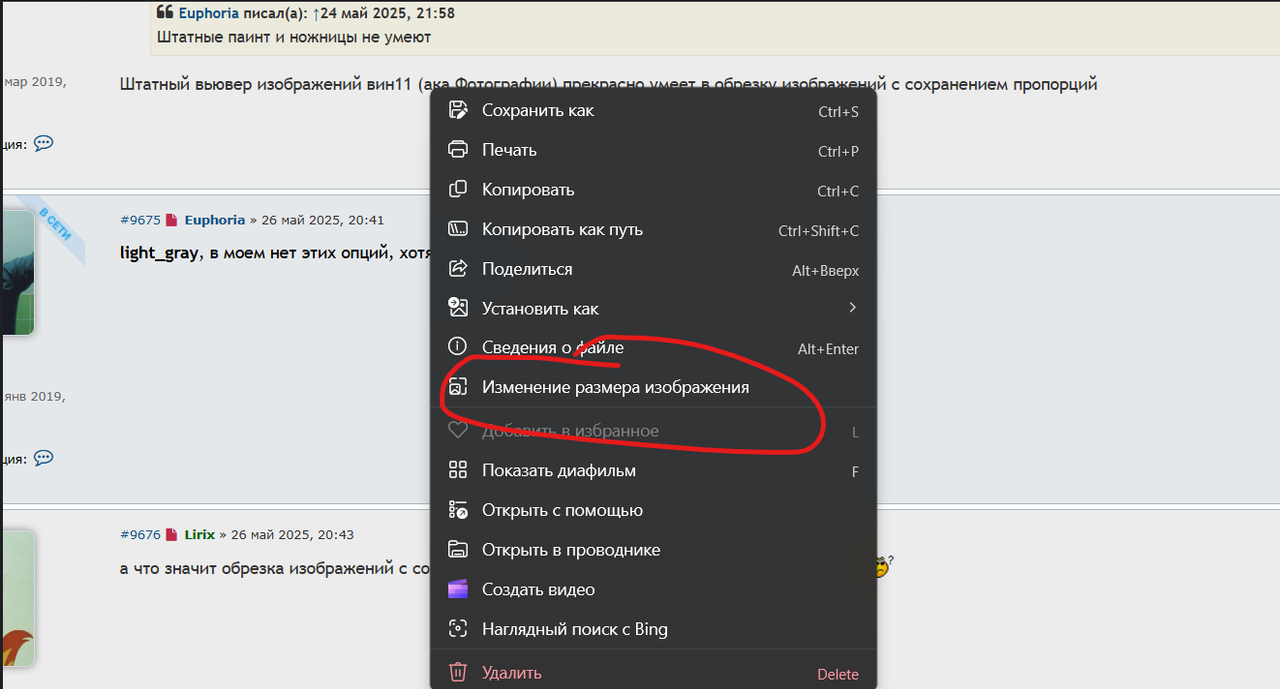Click the quoted text Штатные паинт и ножницы не умеют
1280x689 pixels.
pos(294,37)
